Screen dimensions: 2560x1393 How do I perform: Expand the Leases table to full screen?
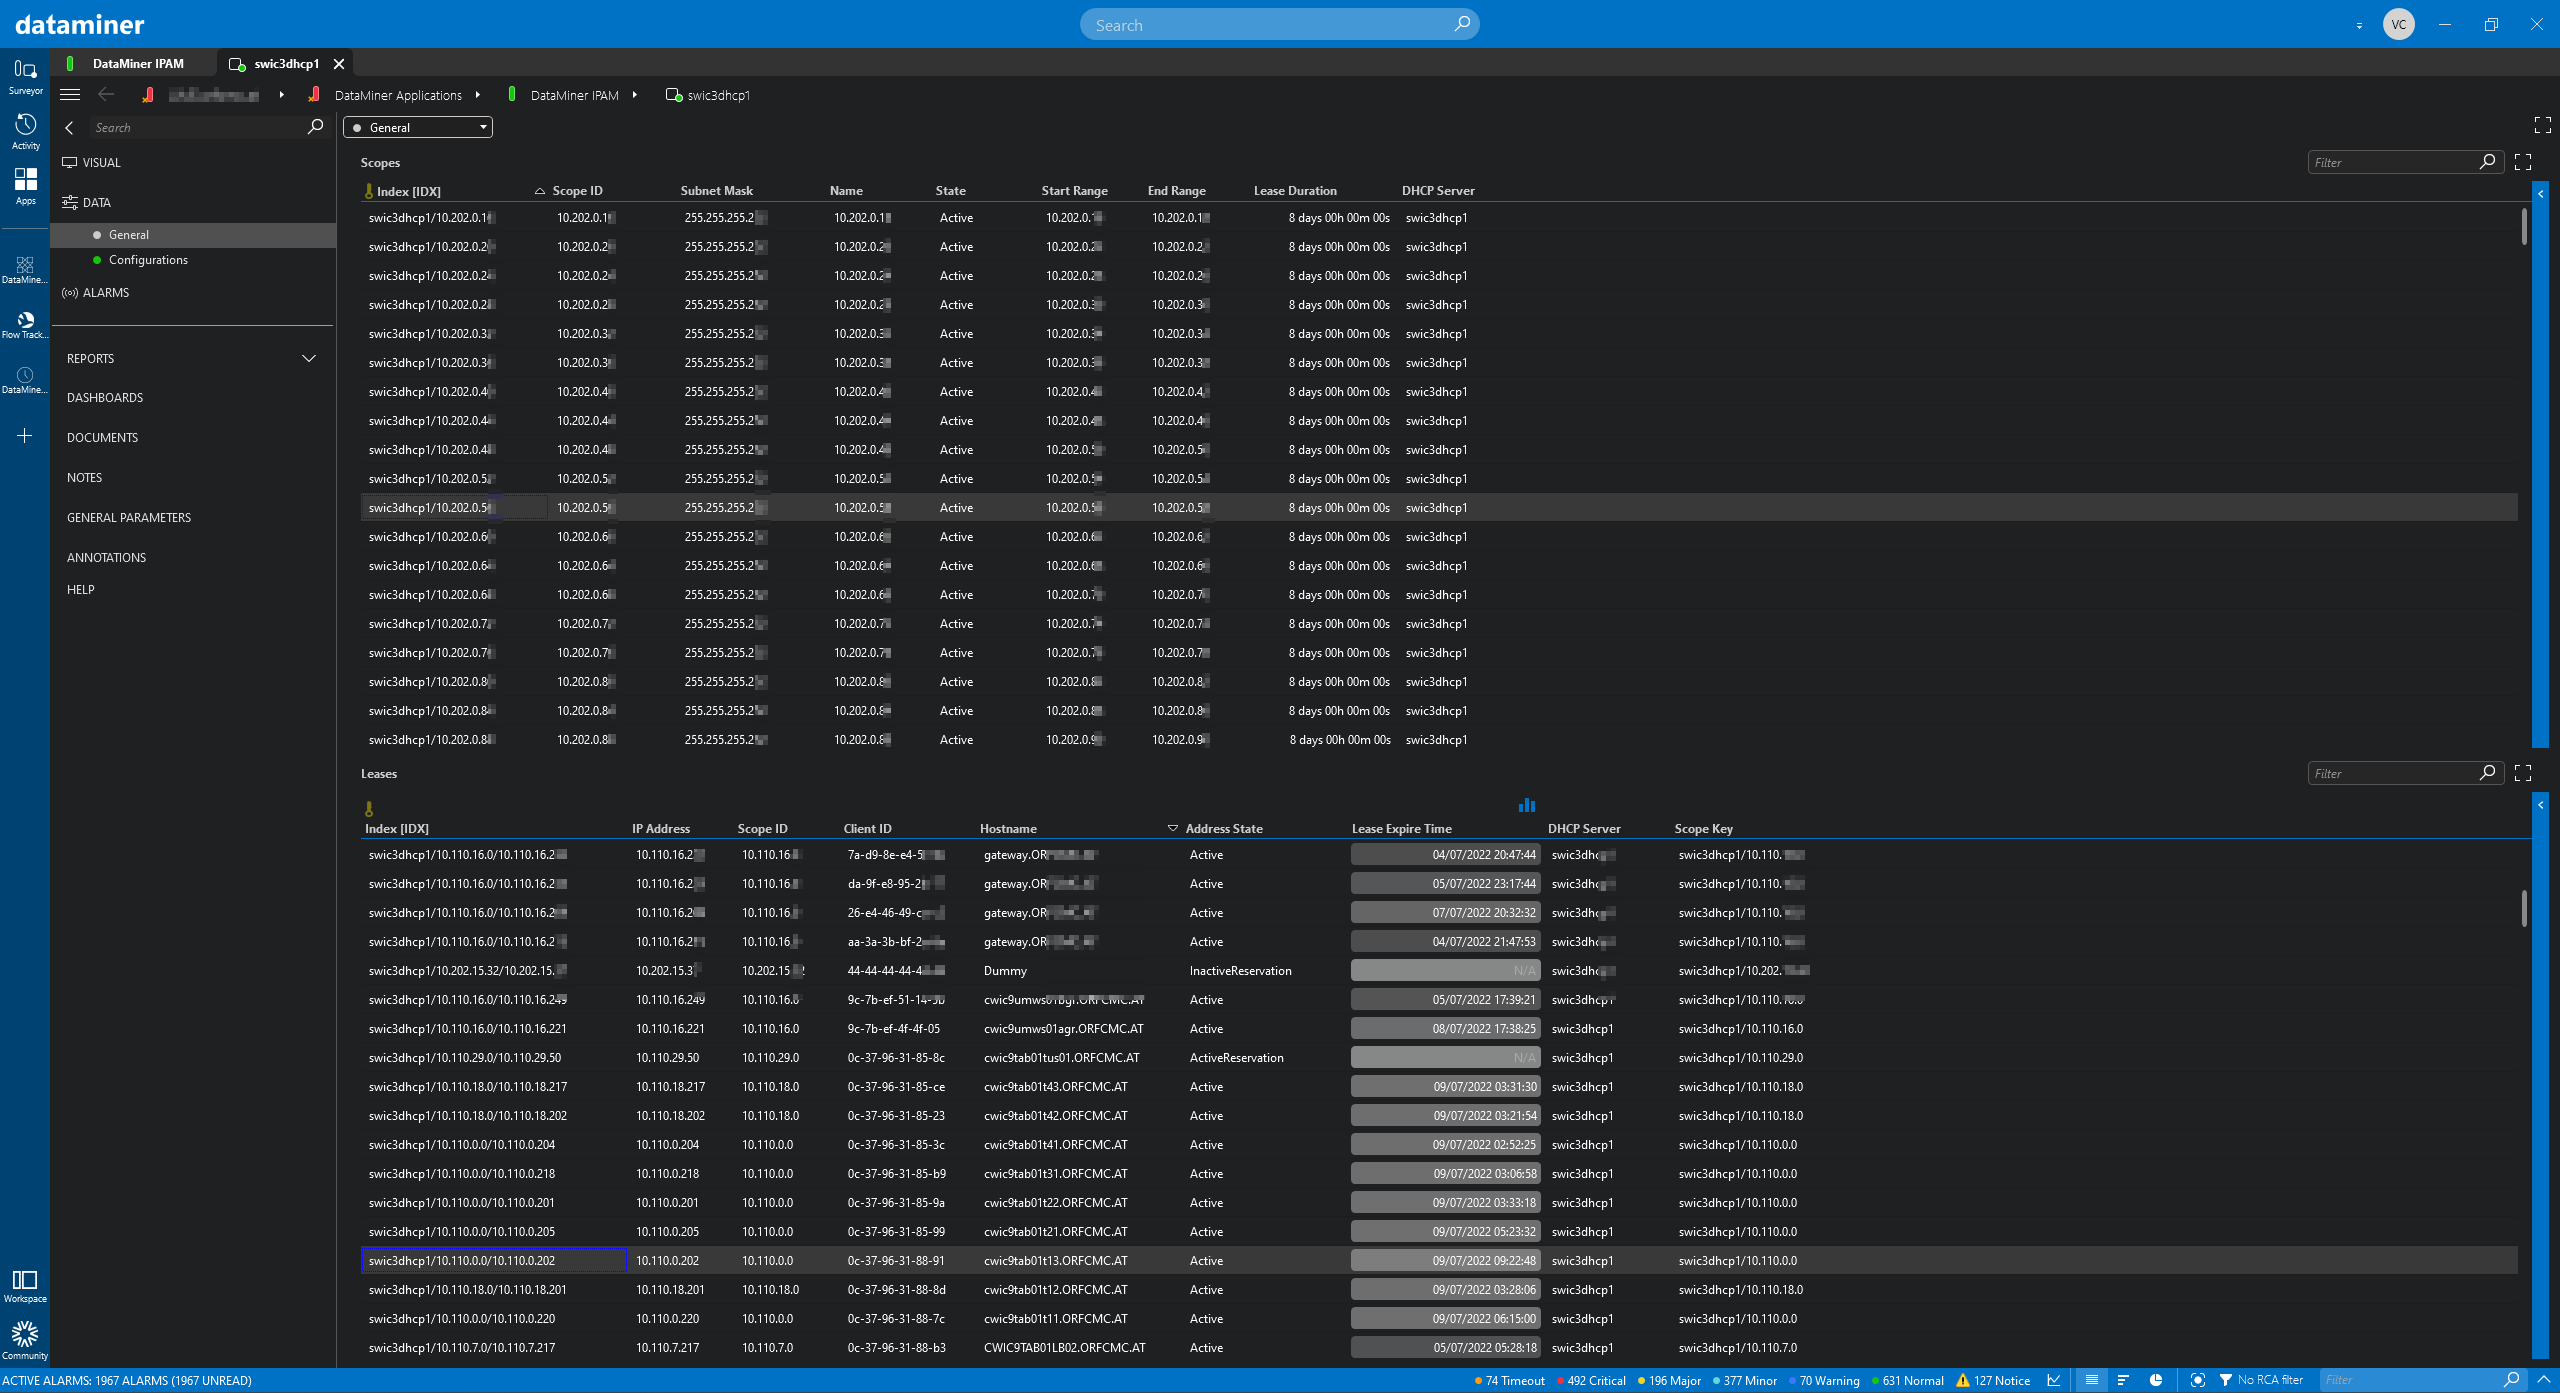pyautogui.click(x=2523, y=773)
